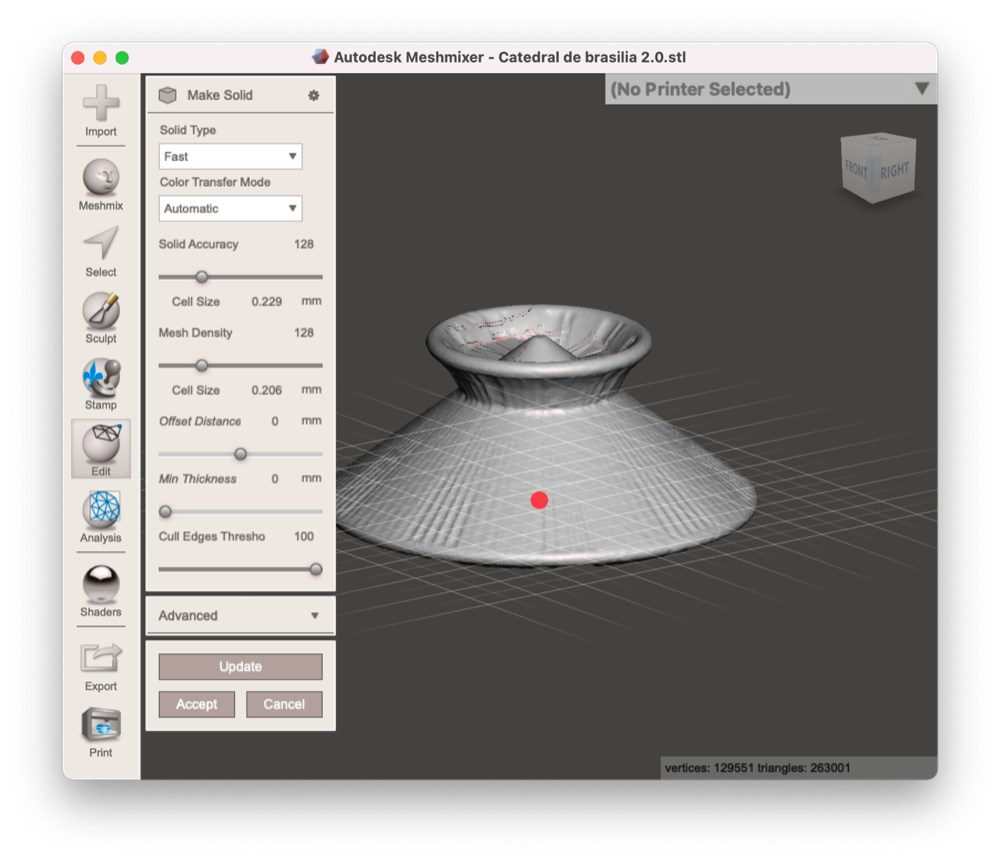Click the Min Thickness value field
The width and height of the screenshot is (1000, 862).
275,479
